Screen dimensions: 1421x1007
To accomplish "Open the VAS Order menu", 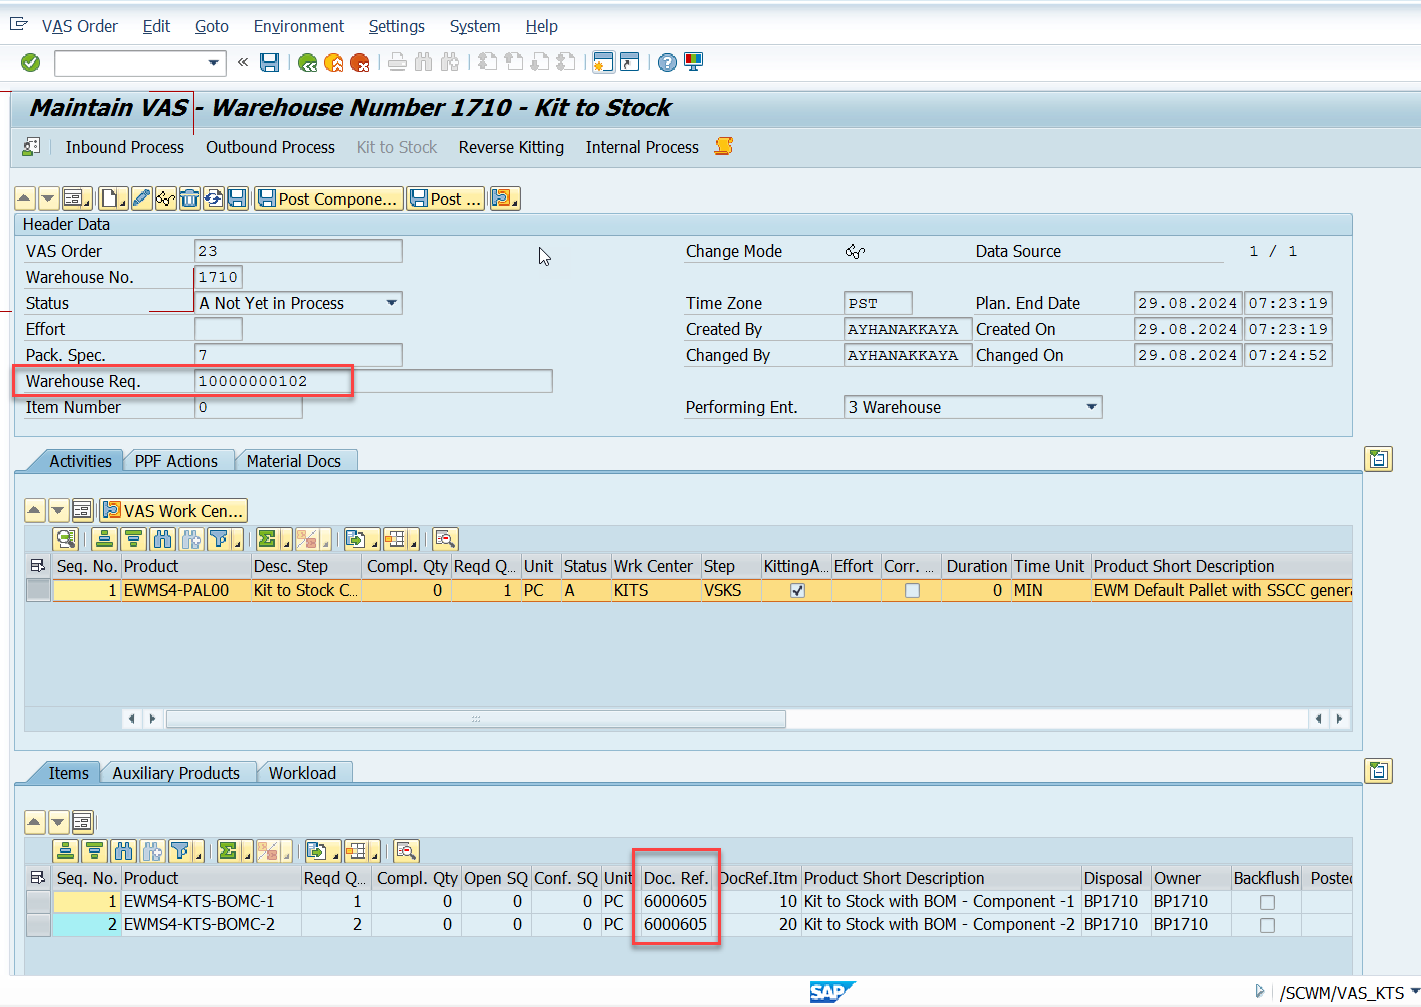I will [79, 26].
